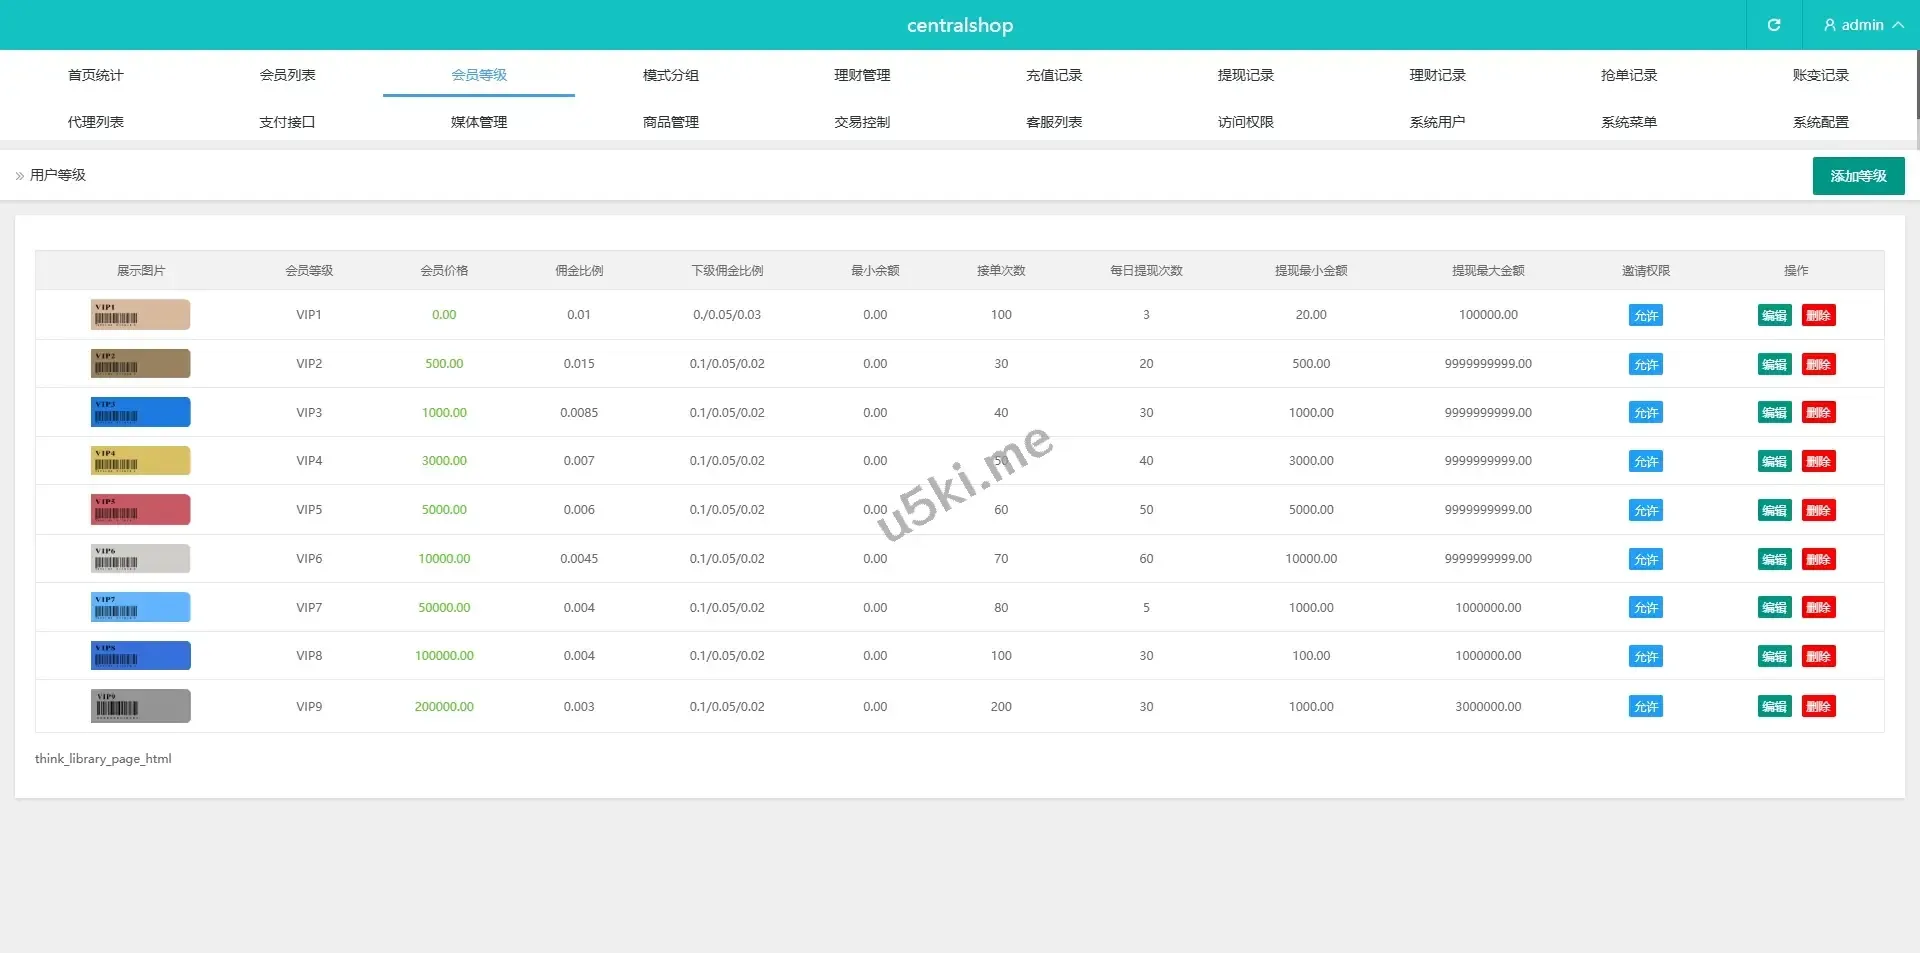Toggle the 允许 invite permission for VIP2

click(x=1645, y=365)
